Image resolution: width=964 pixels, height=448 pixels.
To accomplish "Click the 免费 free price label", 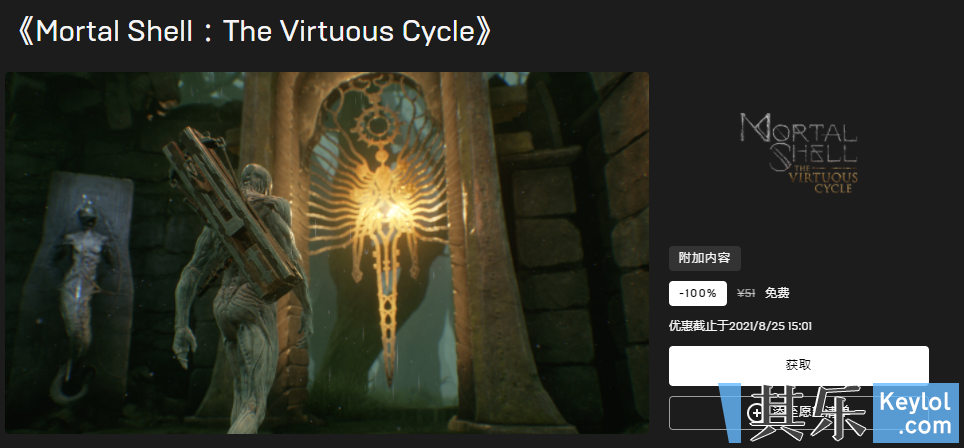I will 777,293.
